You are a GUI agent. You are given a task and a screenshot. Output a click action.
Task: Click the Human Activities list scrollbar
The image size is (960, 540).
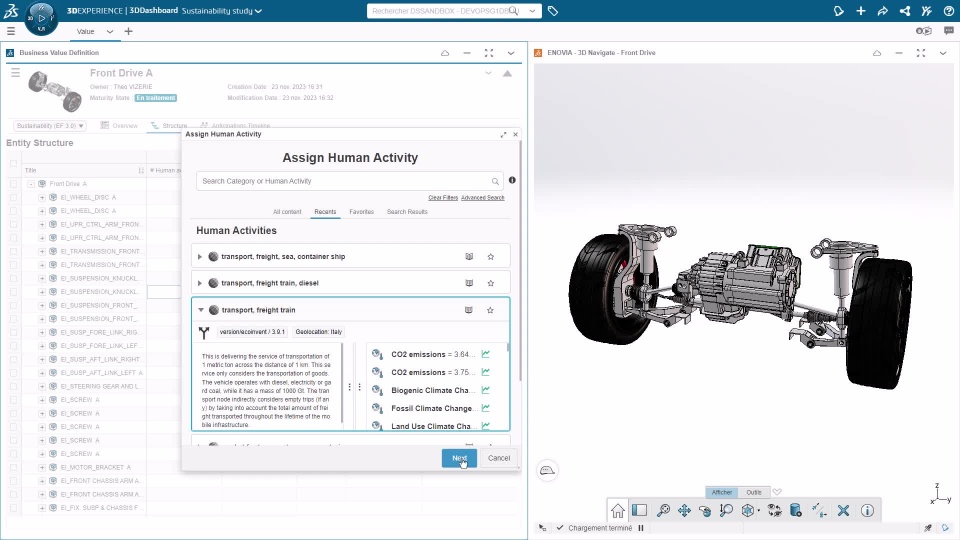(520, 260)
